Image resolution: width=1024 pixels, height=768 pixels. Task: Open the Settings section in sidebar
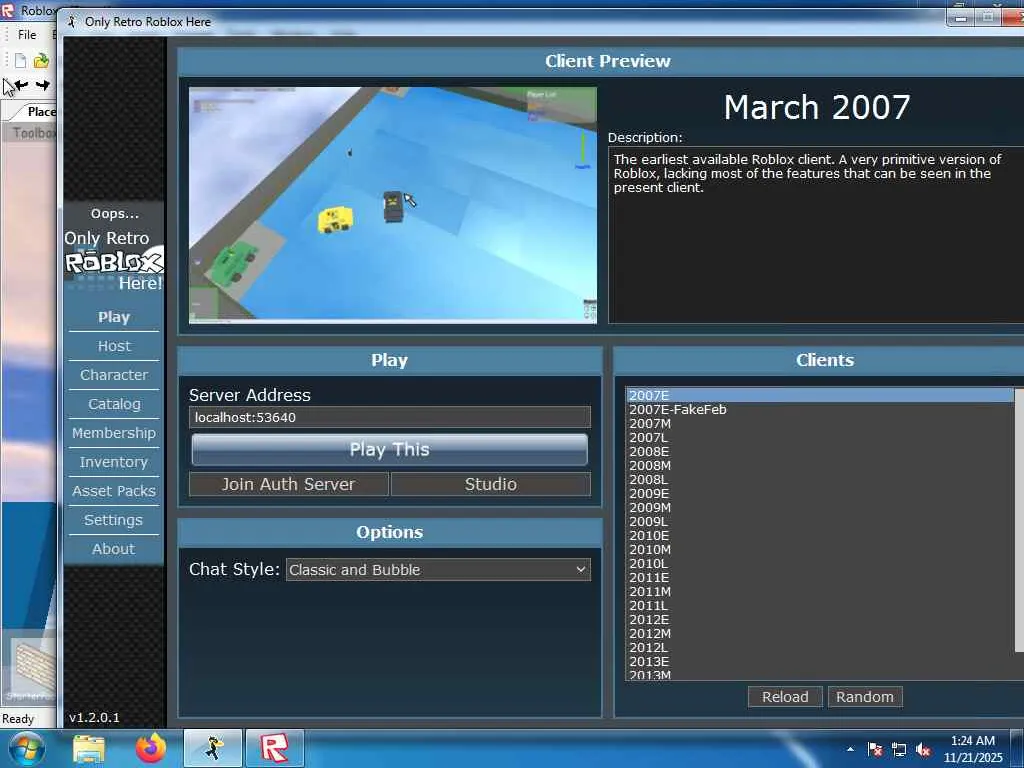point(114,520)
